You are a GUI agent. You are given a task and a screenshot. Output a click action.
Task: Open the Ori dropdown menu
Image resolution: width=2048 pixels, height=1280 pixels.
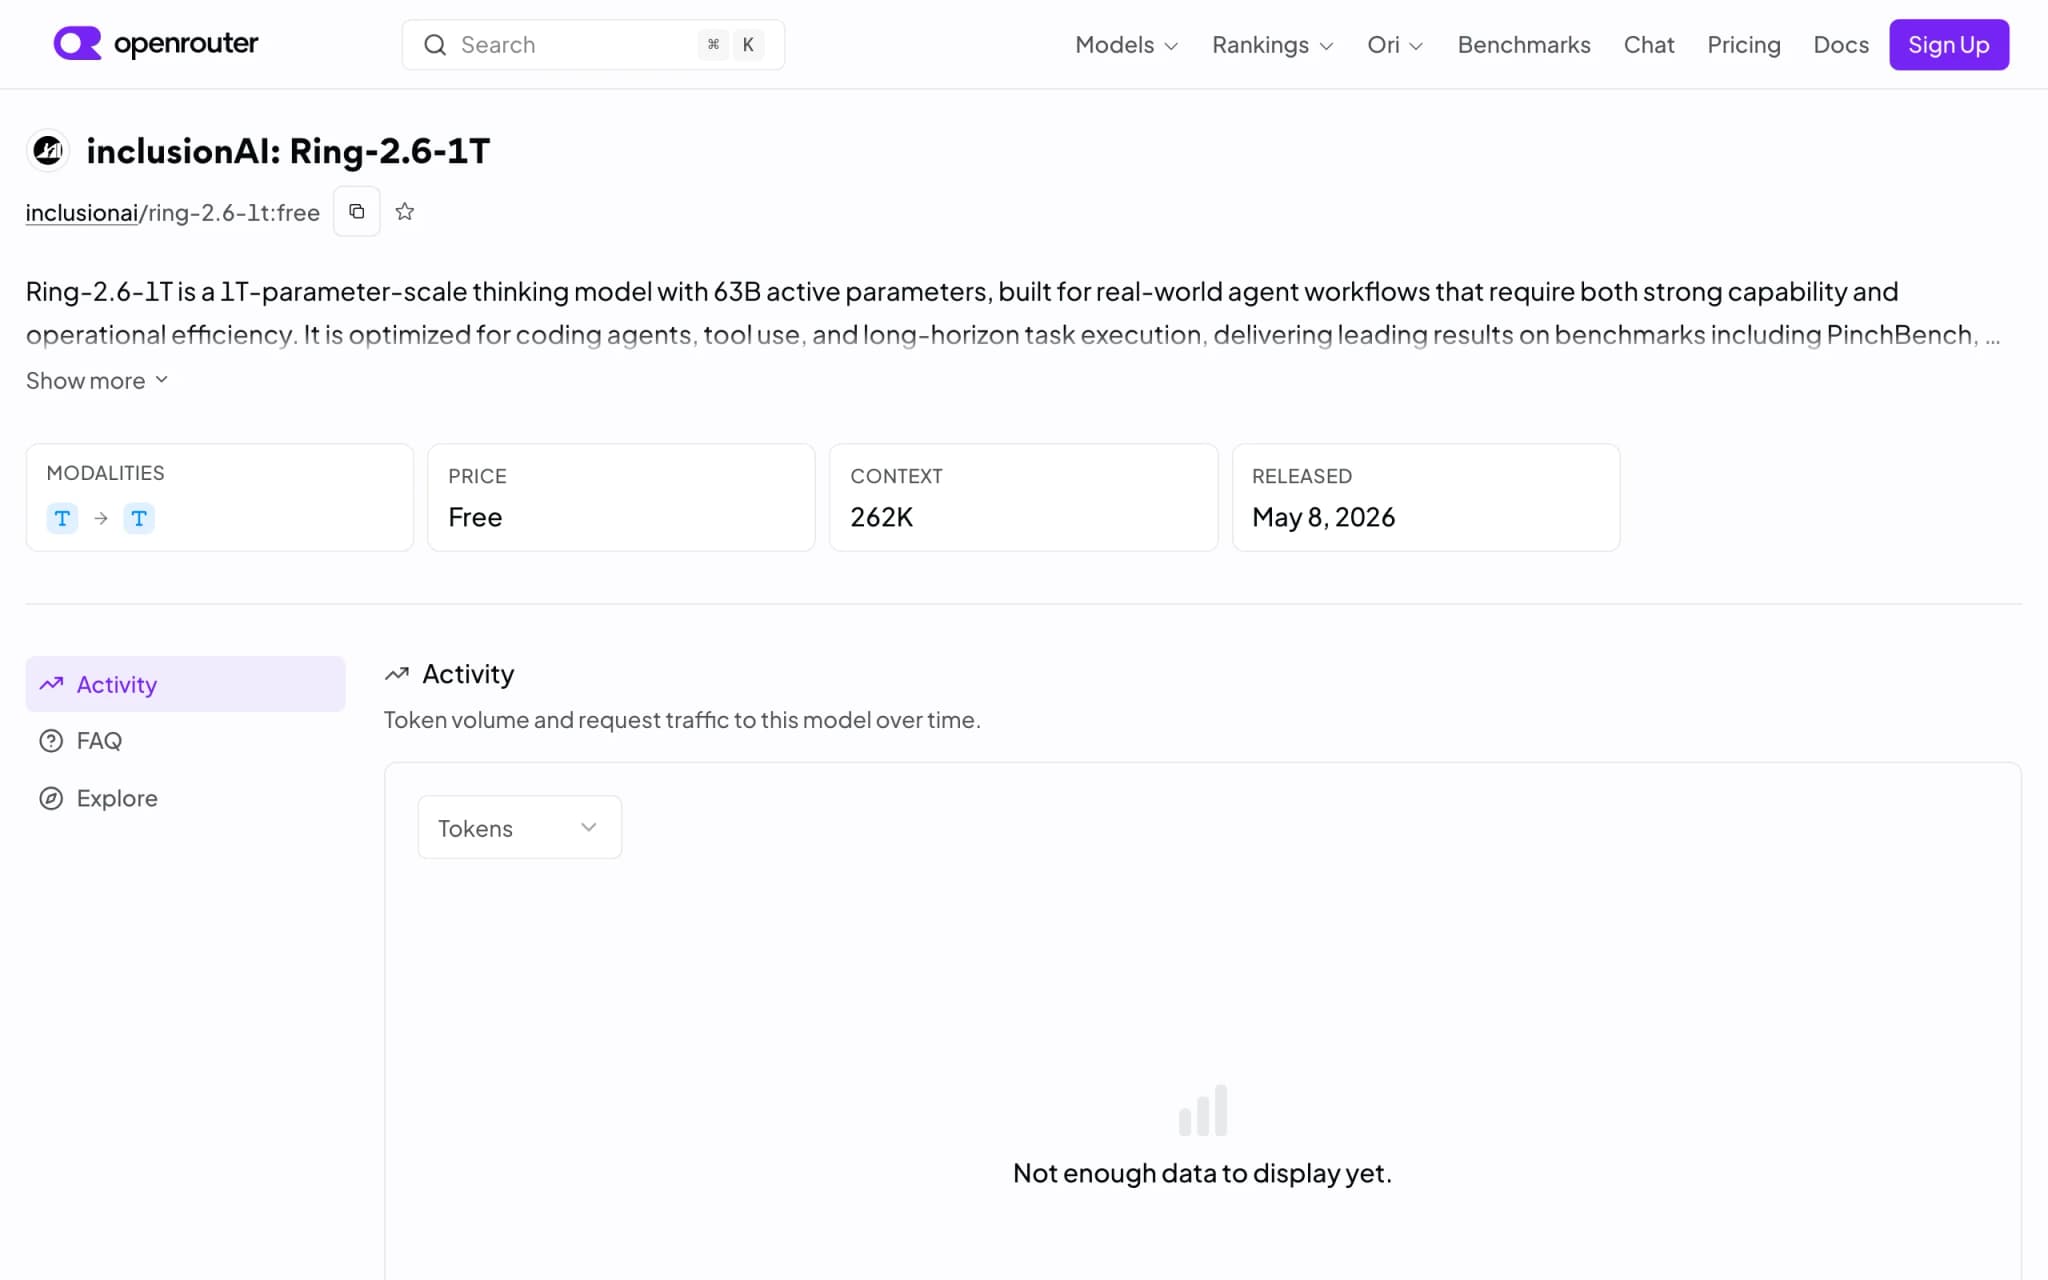pyautogui.click(x=1395, y=45)
